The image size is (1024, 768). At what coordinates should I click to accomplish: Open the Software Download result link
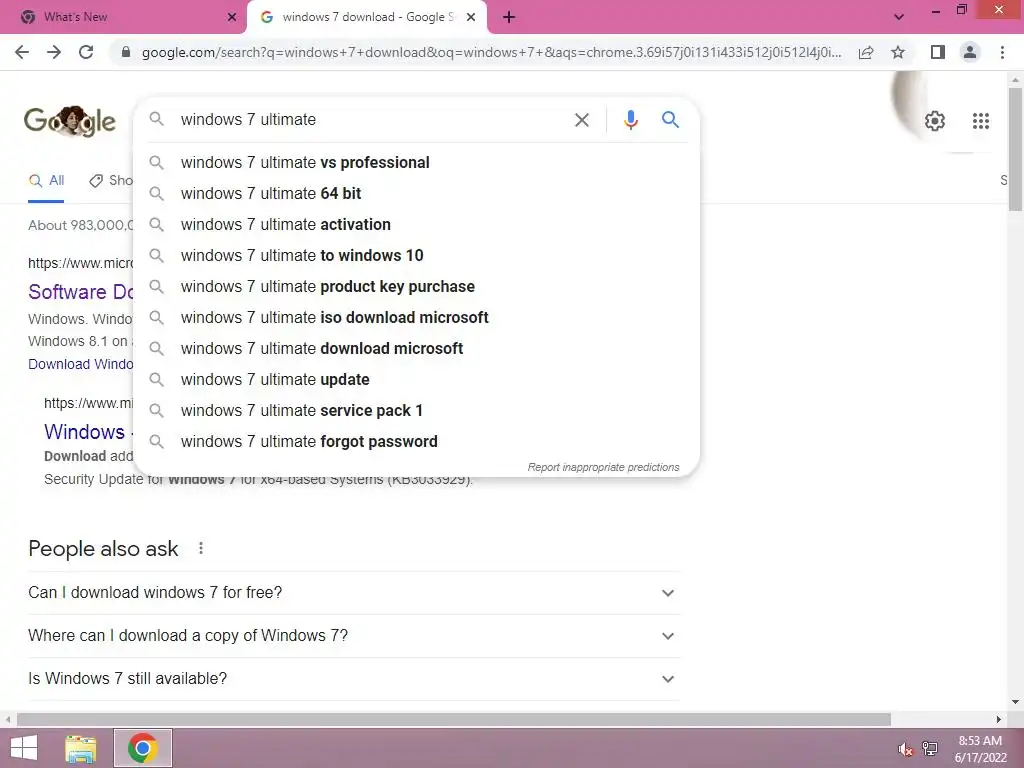pos(81,292)
